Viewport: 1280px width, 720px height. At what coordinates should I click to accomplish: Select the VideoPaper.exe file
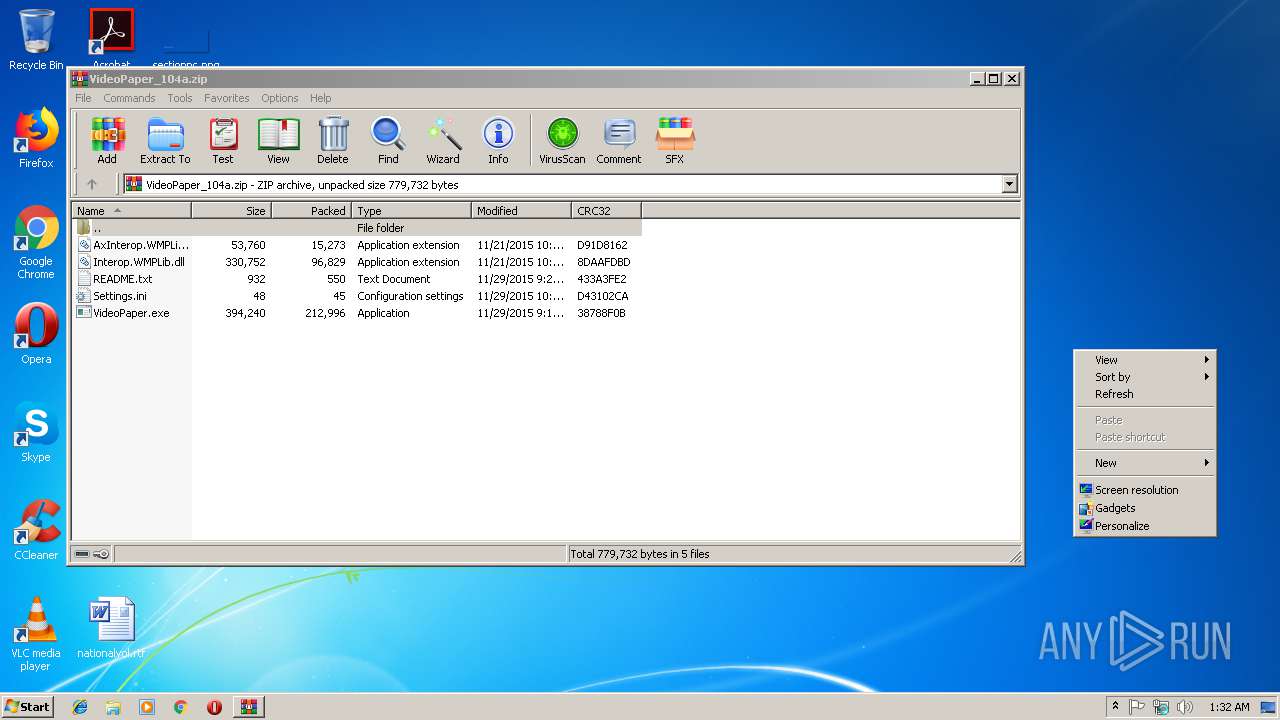coord(357,313)
